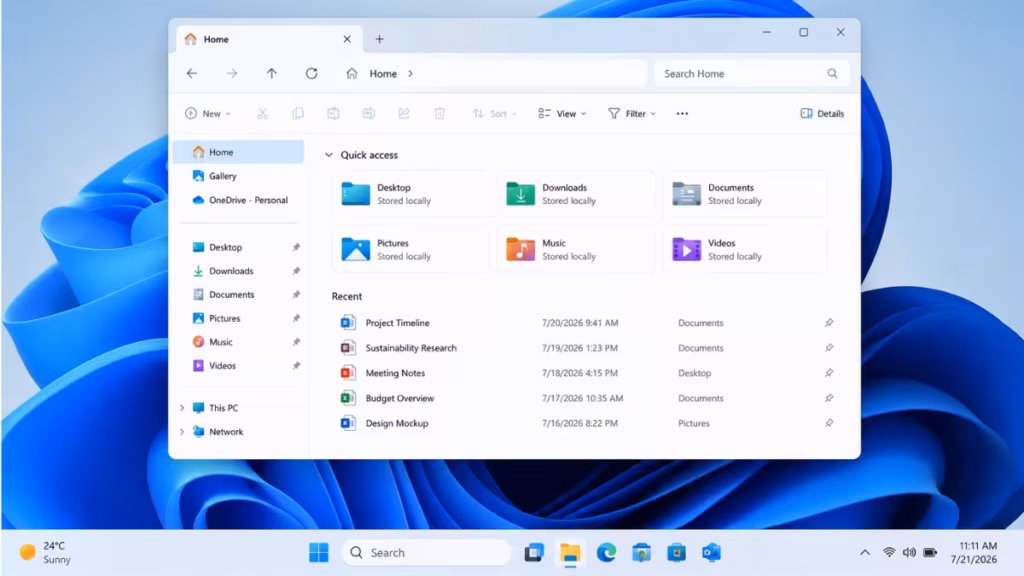Select OneDrive - Personal in the sidebar

tap(239, 200)
